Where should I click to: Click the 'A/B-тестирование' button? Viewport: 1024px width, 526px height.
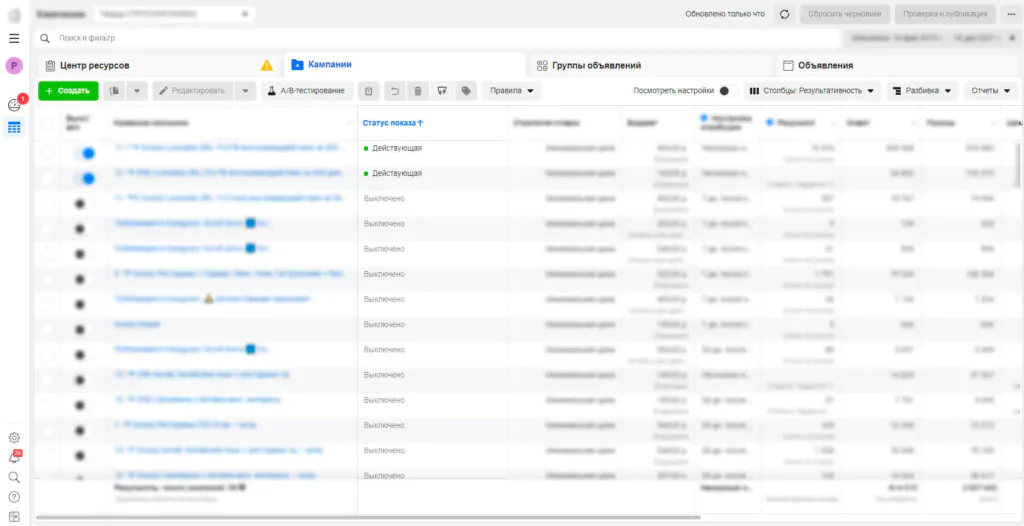pos(306,91)
